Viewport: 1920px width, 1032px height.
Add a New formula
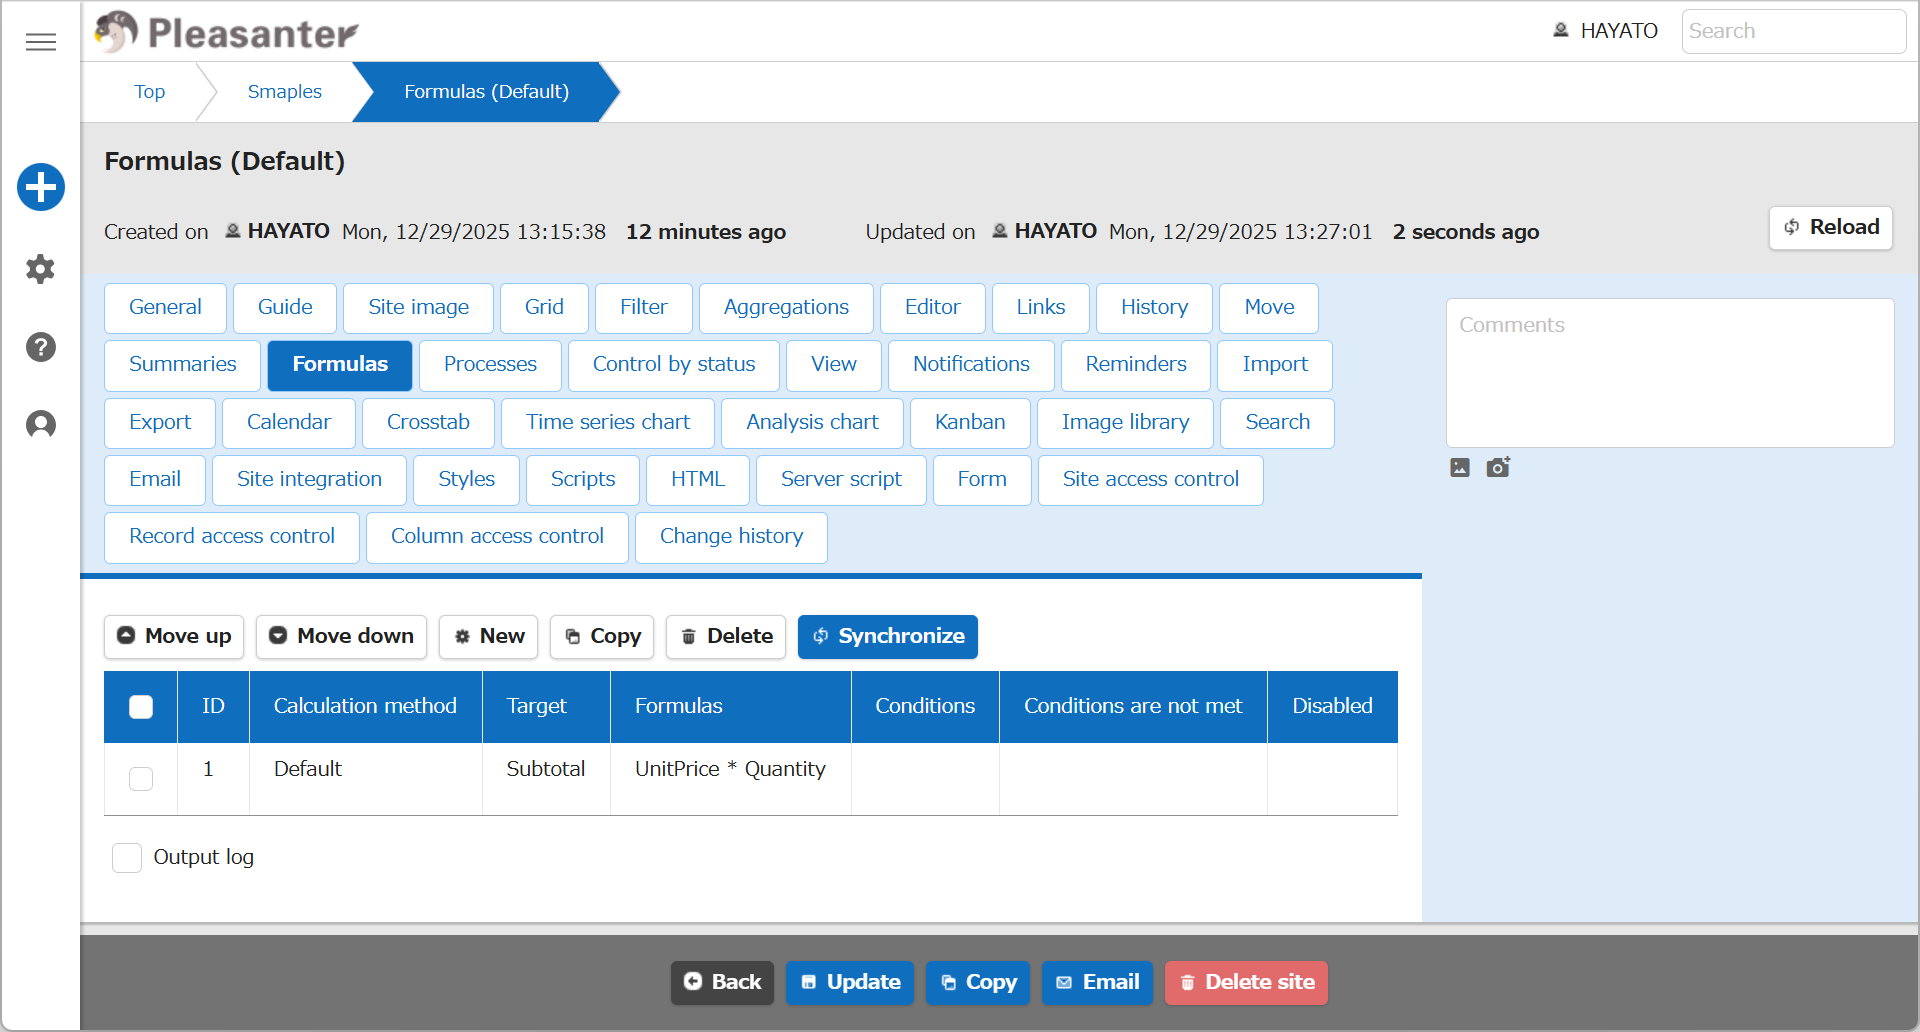[x=489, y=636]
